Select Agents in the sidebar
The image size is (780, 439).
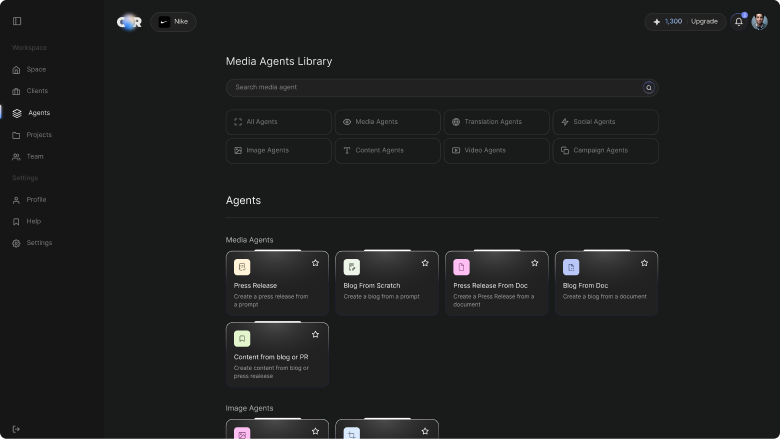click(31, 113)
